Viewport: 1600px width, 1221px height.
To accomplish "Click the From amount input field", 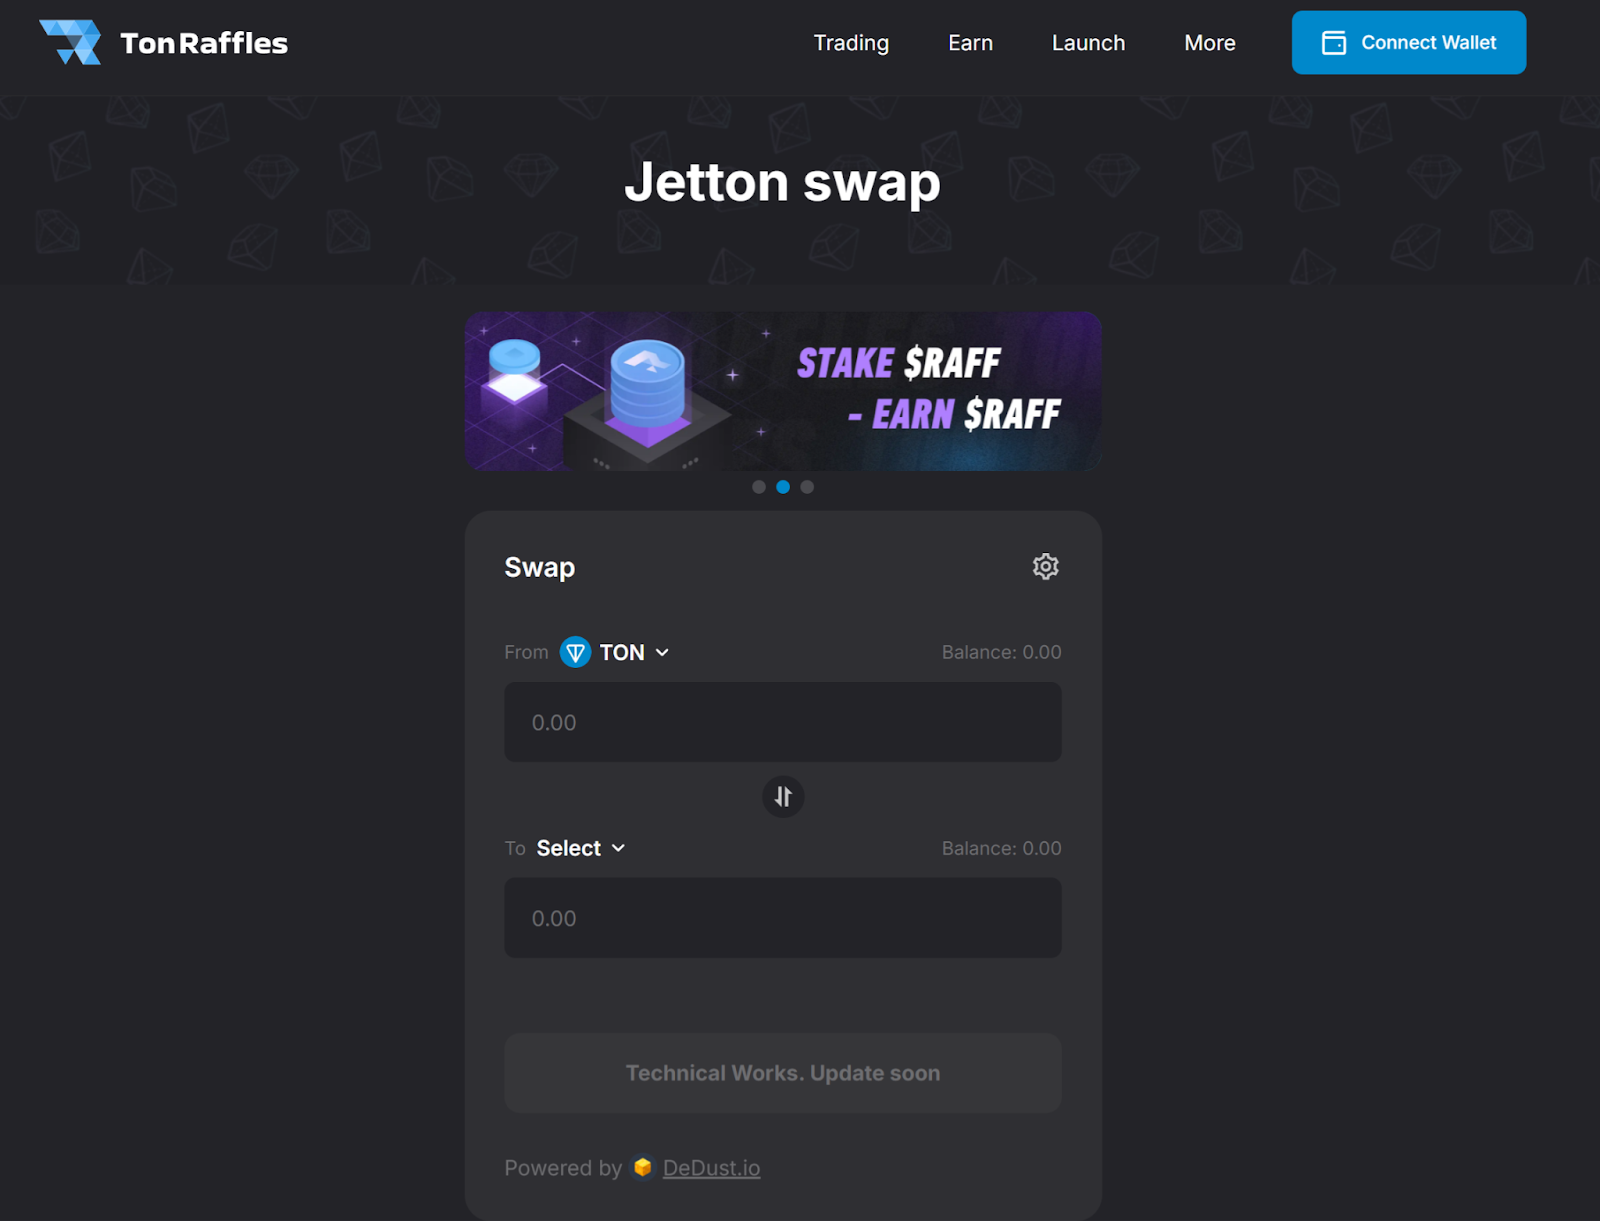I will pos(783,722).
